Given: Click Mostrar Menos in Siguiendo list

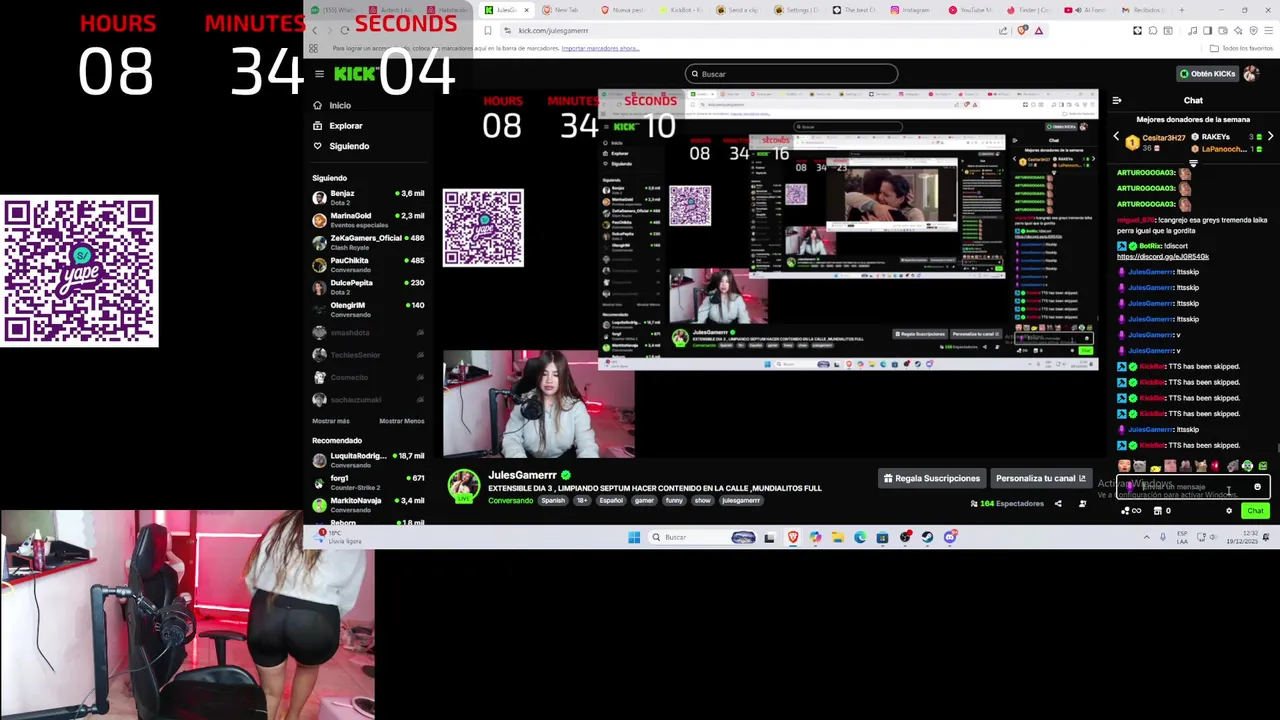Looking at the screenshot, I should [x=401, y=421].
